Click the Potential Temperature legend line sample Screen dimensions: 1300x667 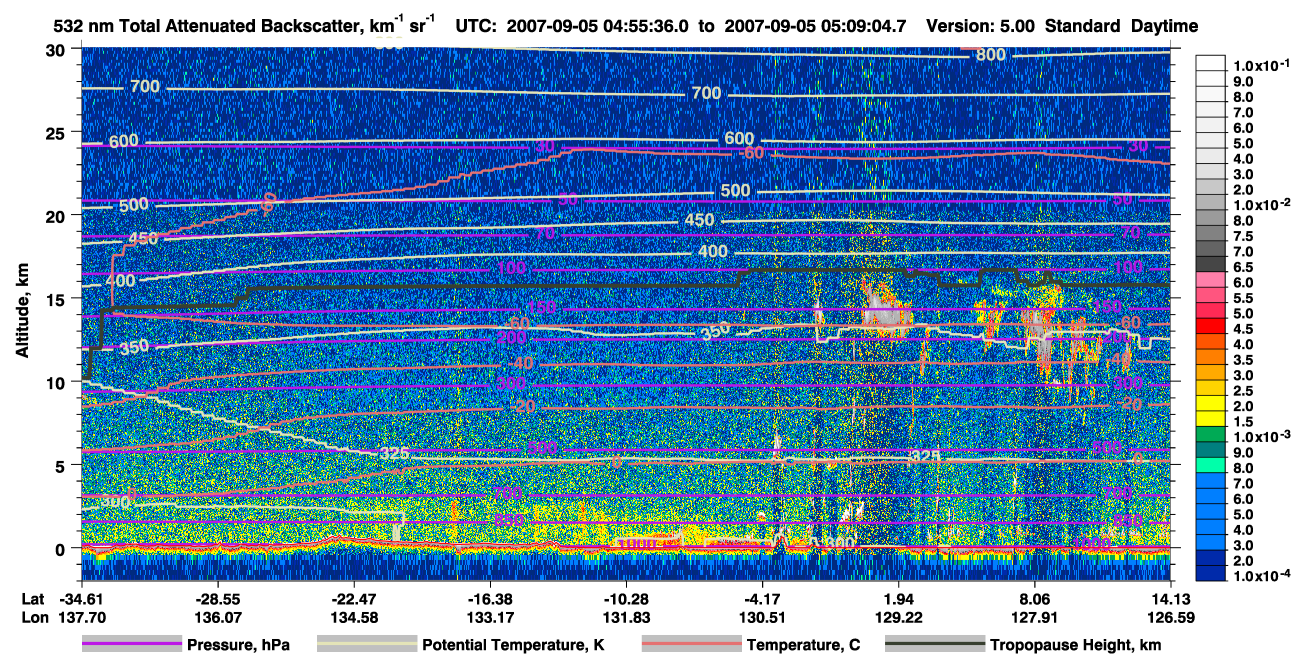pyautogui.click(x=366, y=645)
